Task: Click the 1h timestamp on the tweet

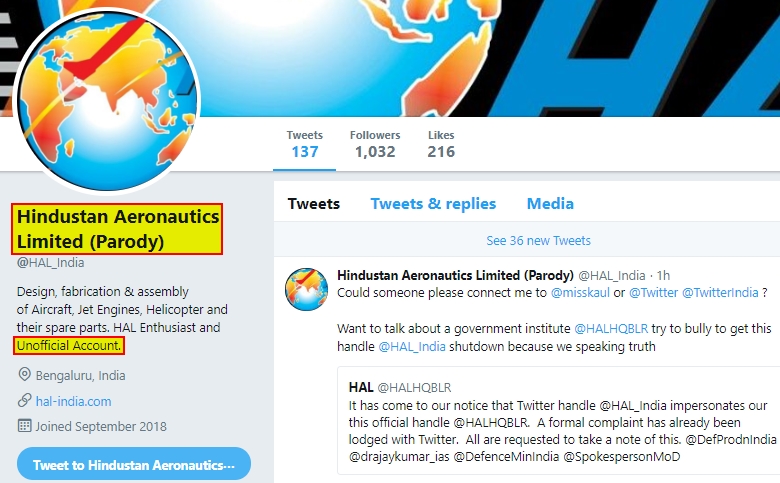Action: point(663,276)
